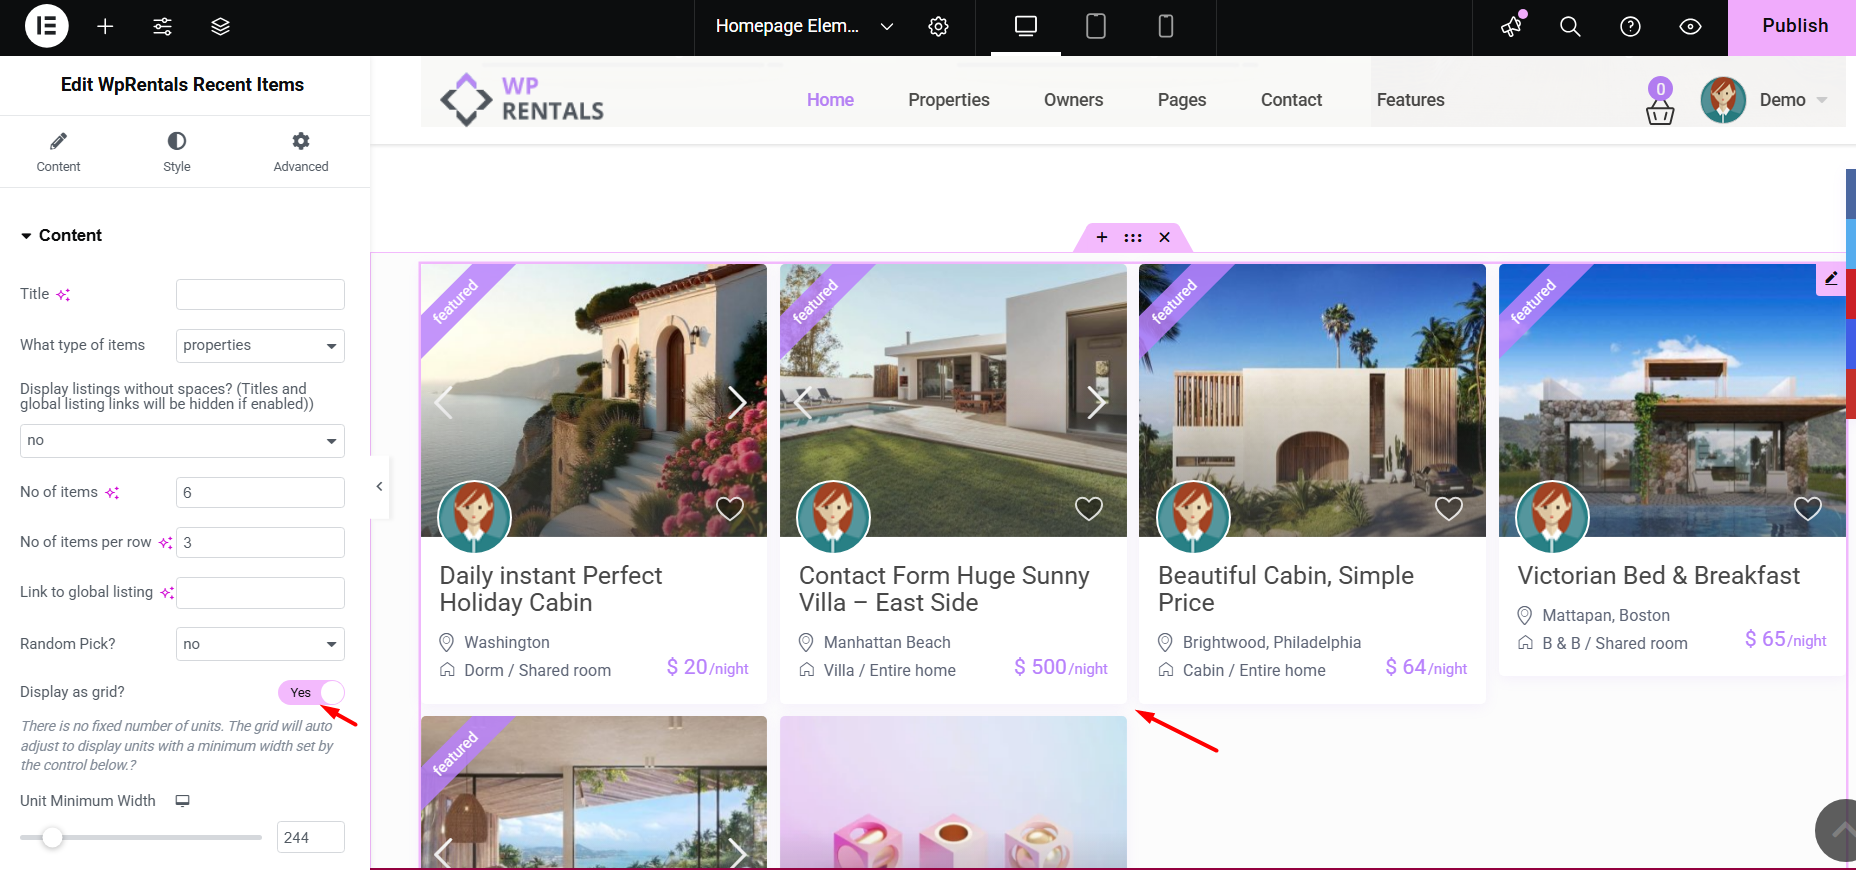This screenshot has width=1856, height=870.
Task: Preview changes with the eye icon
Action: point(1690,27)
